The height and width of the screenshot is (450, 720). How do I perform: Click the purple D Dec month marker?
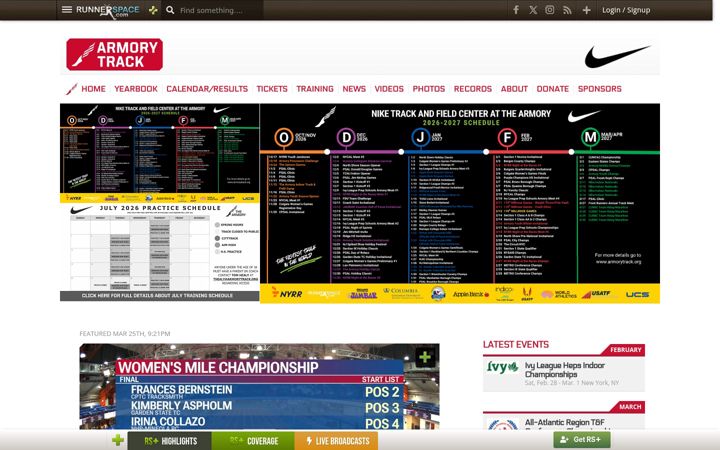click(346, 137)
